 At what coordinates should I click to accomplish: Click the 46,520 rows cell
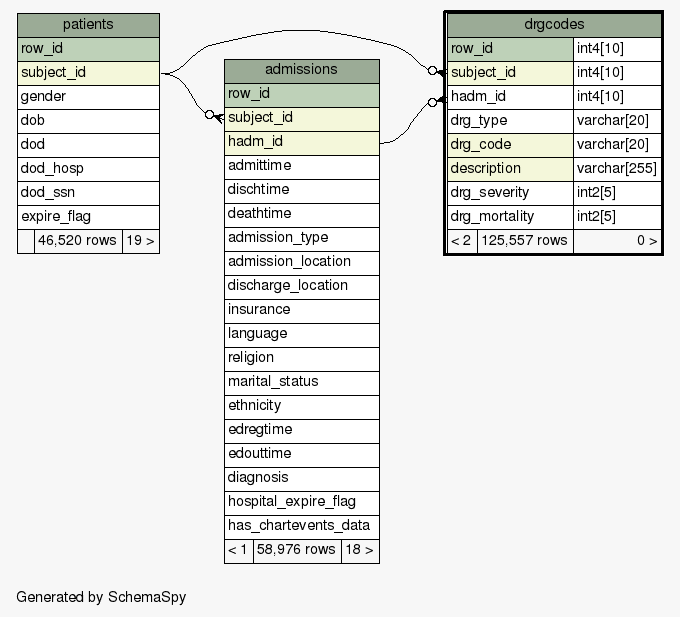pos(78,241)
